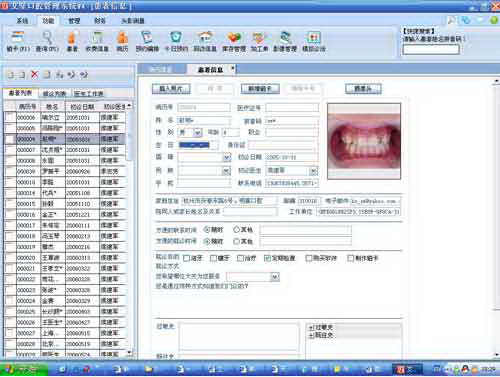Open the 今日预约 today's appointments clock icon
The height and width of the screenshot is (377, 500).
[176, 42]
